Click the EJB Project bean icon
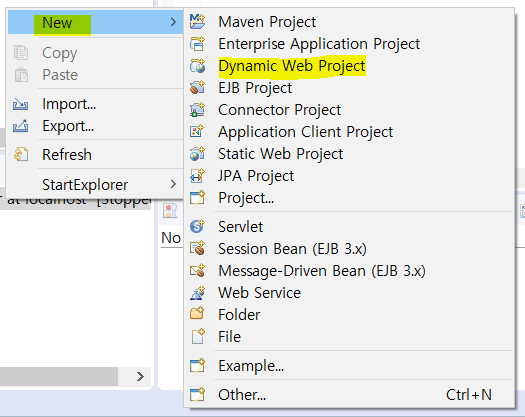 (x=197, y=88)
